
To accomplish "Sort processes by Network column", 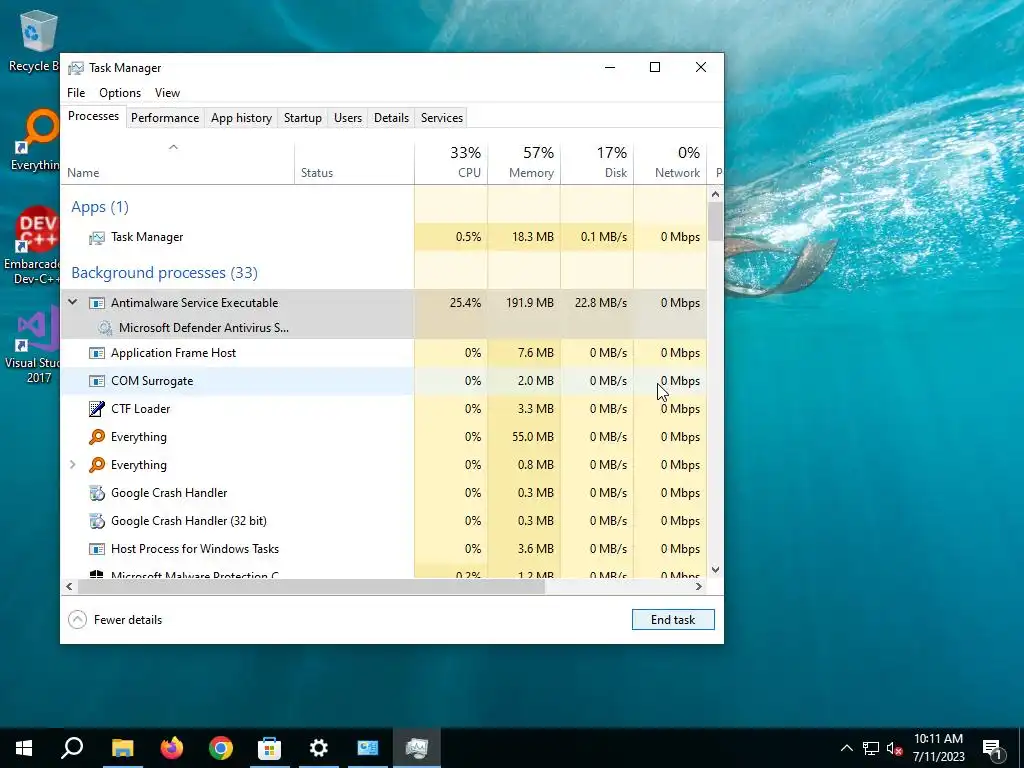I will click(x=670, y=164).
